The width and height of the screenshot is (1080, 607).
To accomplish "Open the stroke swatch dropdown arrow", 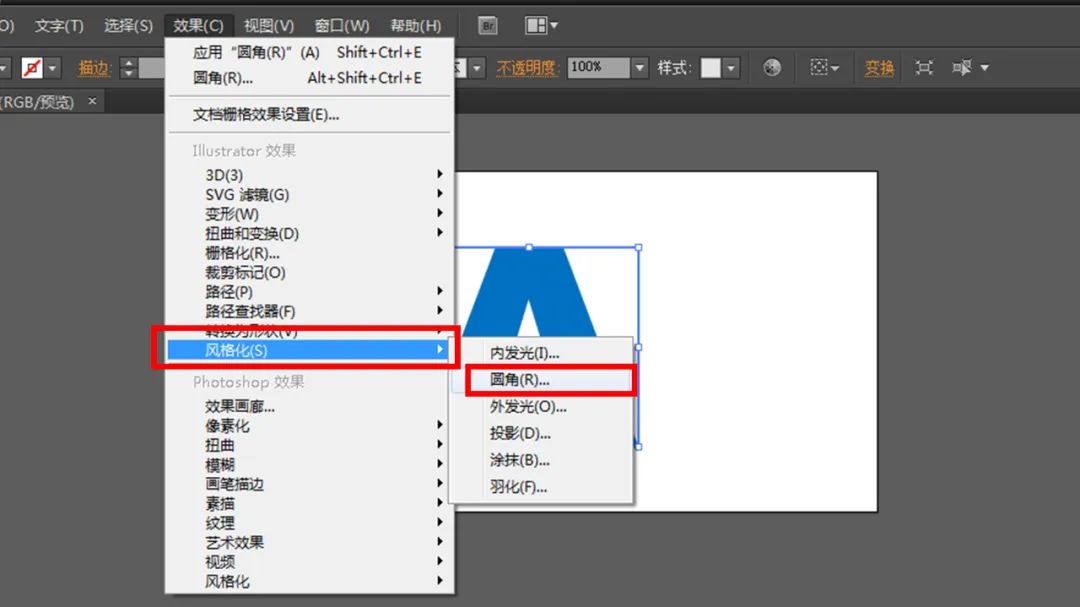I will point(52,68).
